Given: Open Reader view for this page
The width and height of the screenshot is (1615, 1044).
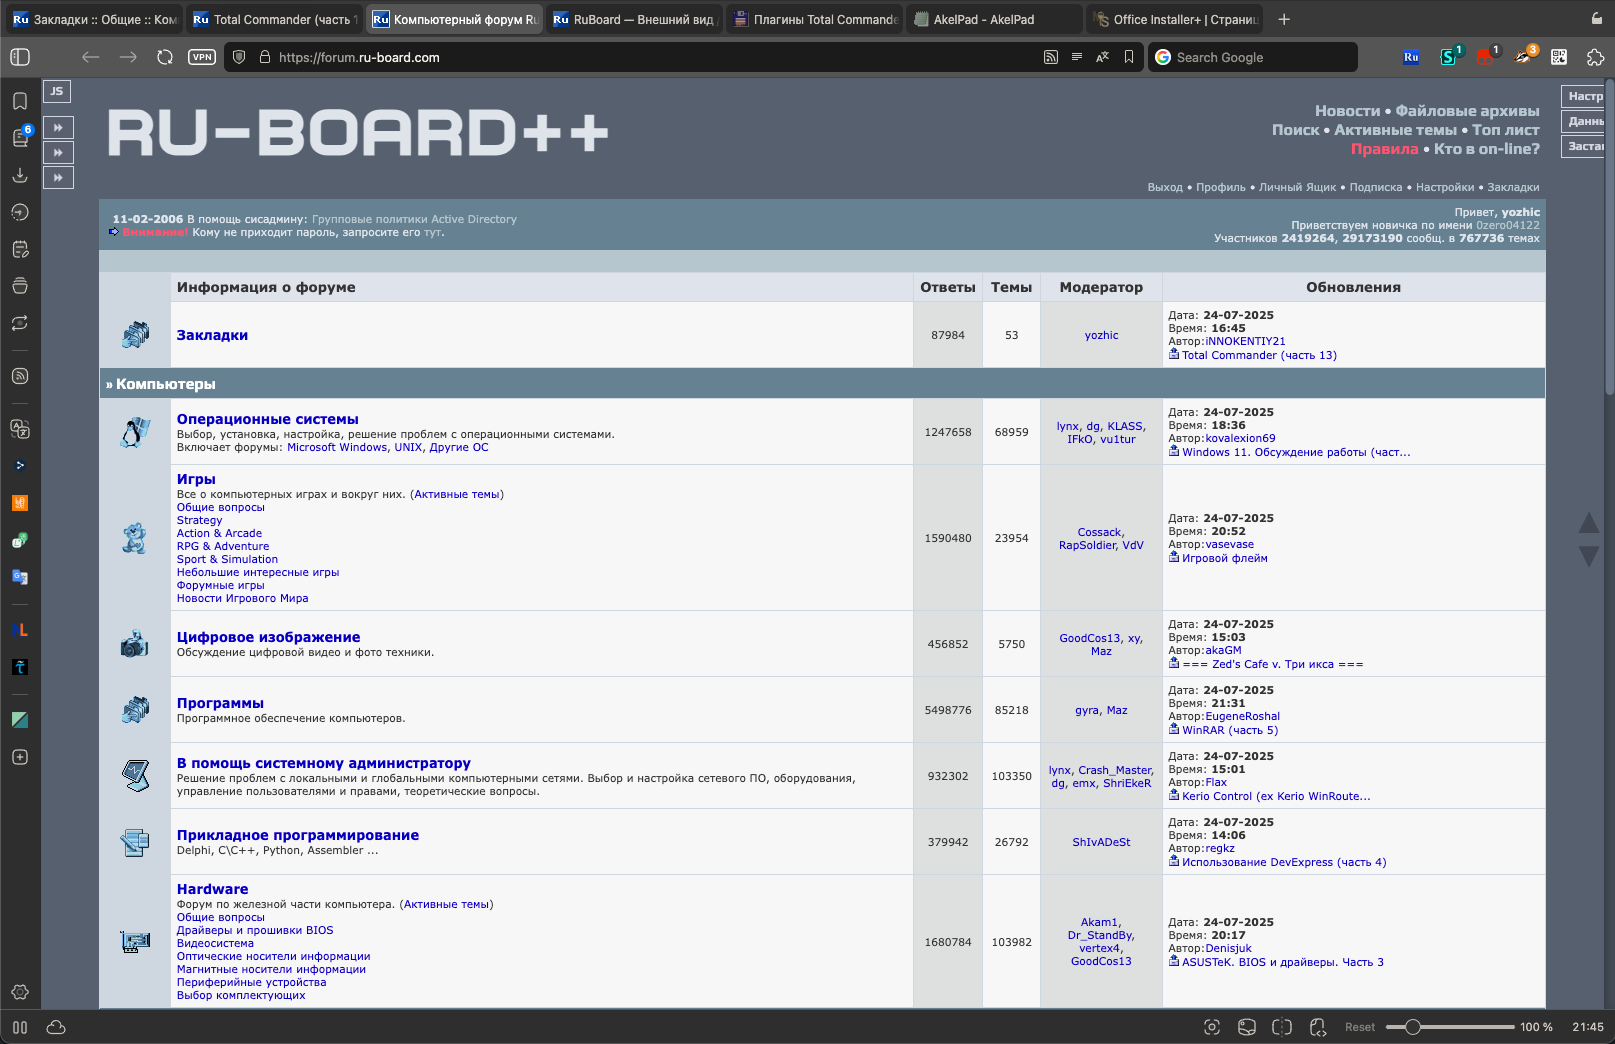Looking at the screenshot, I should click(1077, 57).
